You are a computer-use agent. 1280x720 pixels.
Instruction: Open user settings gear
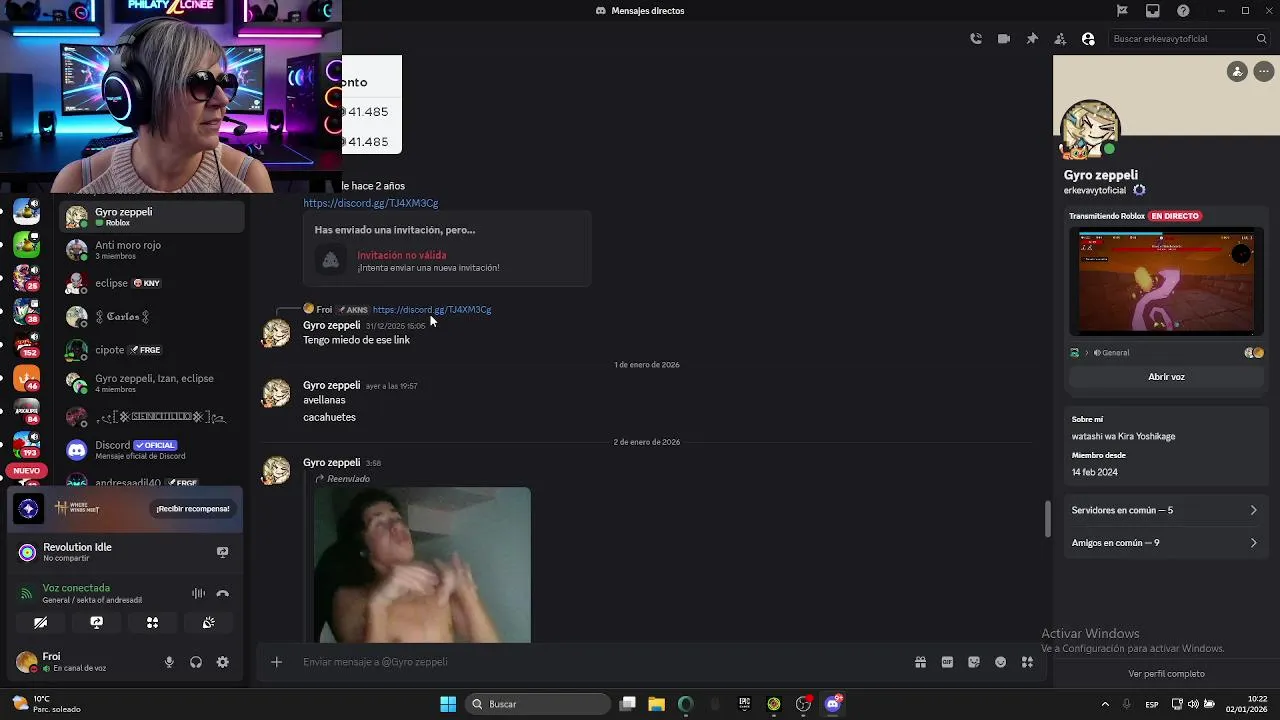(x=223, y=662)
